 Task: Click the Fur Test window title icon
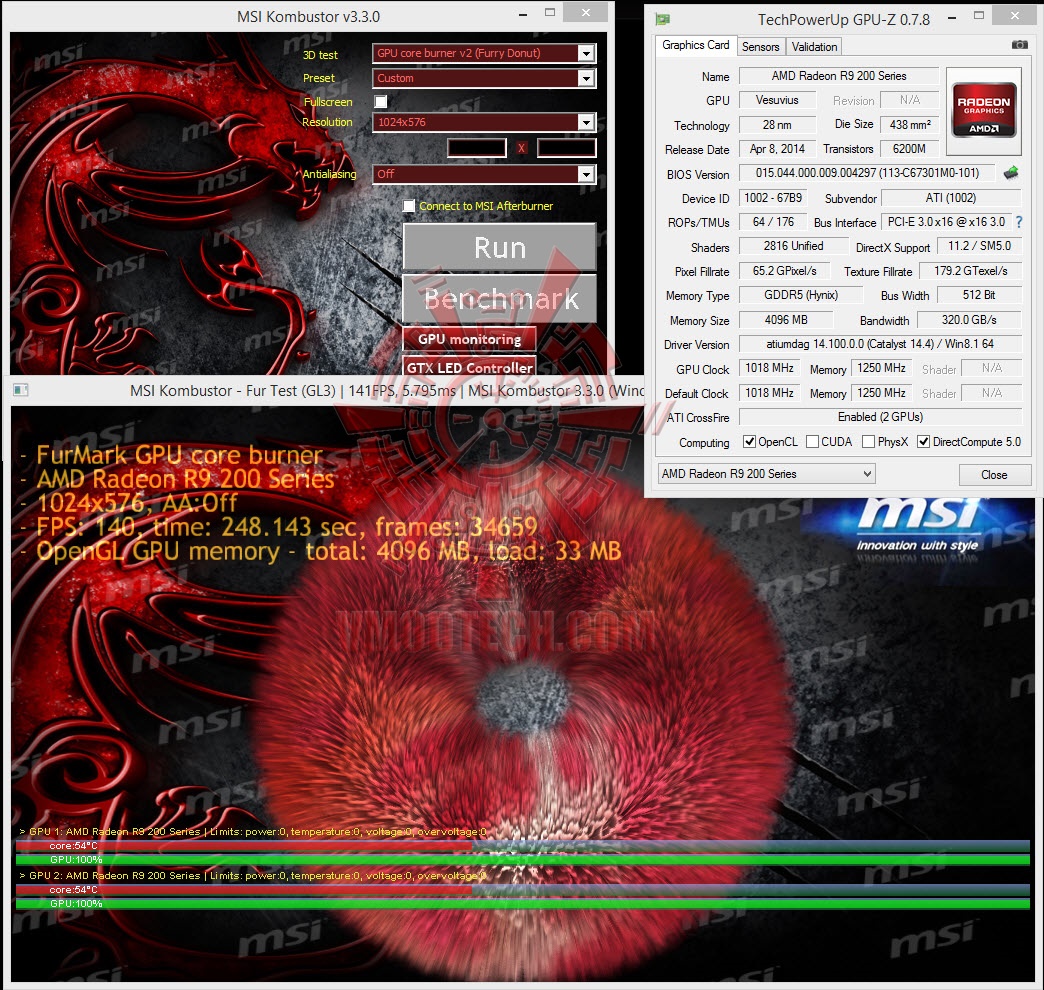21,390
